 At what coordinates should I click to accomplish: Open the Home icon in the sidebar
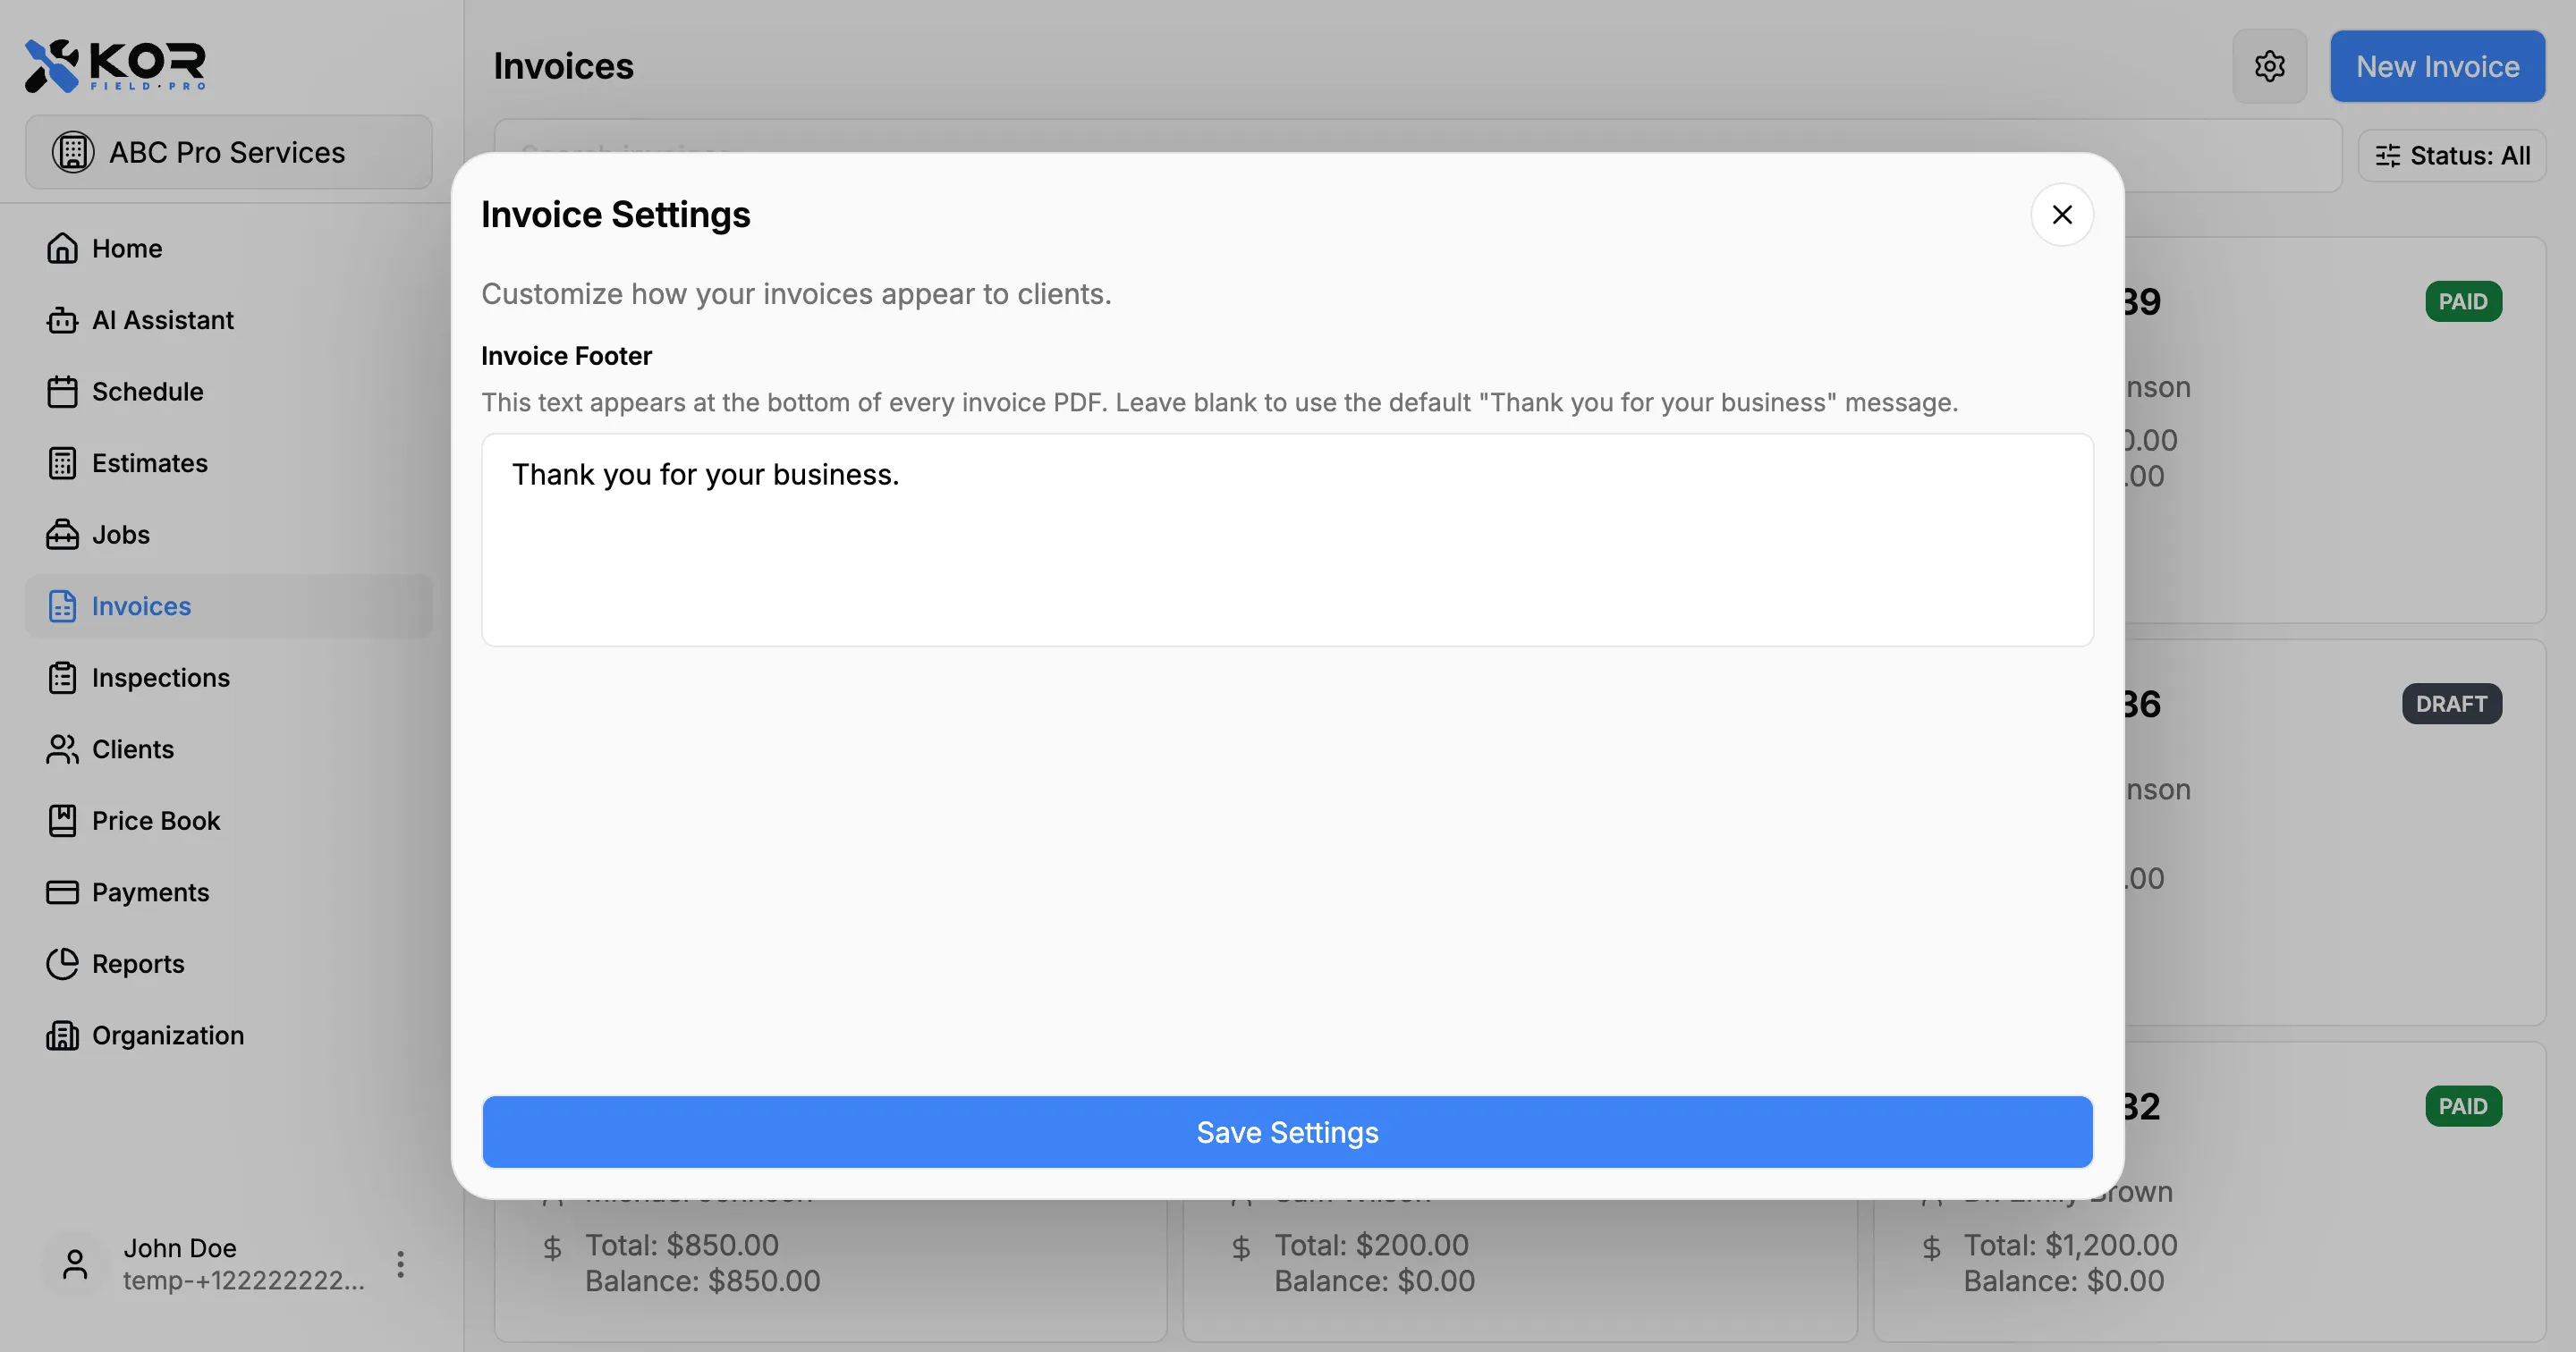click(62, 248)
